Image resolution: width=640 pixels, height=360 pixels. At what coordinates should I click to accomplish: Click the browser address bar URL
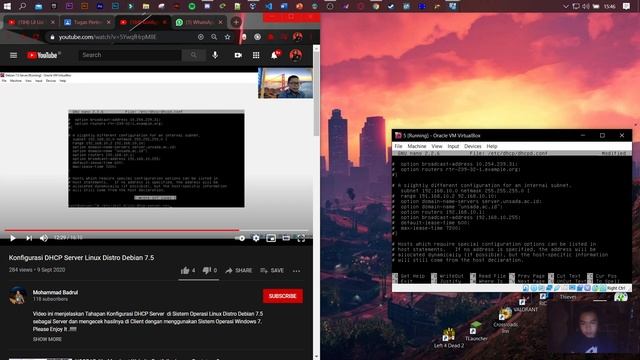click(x=107, y=37)
